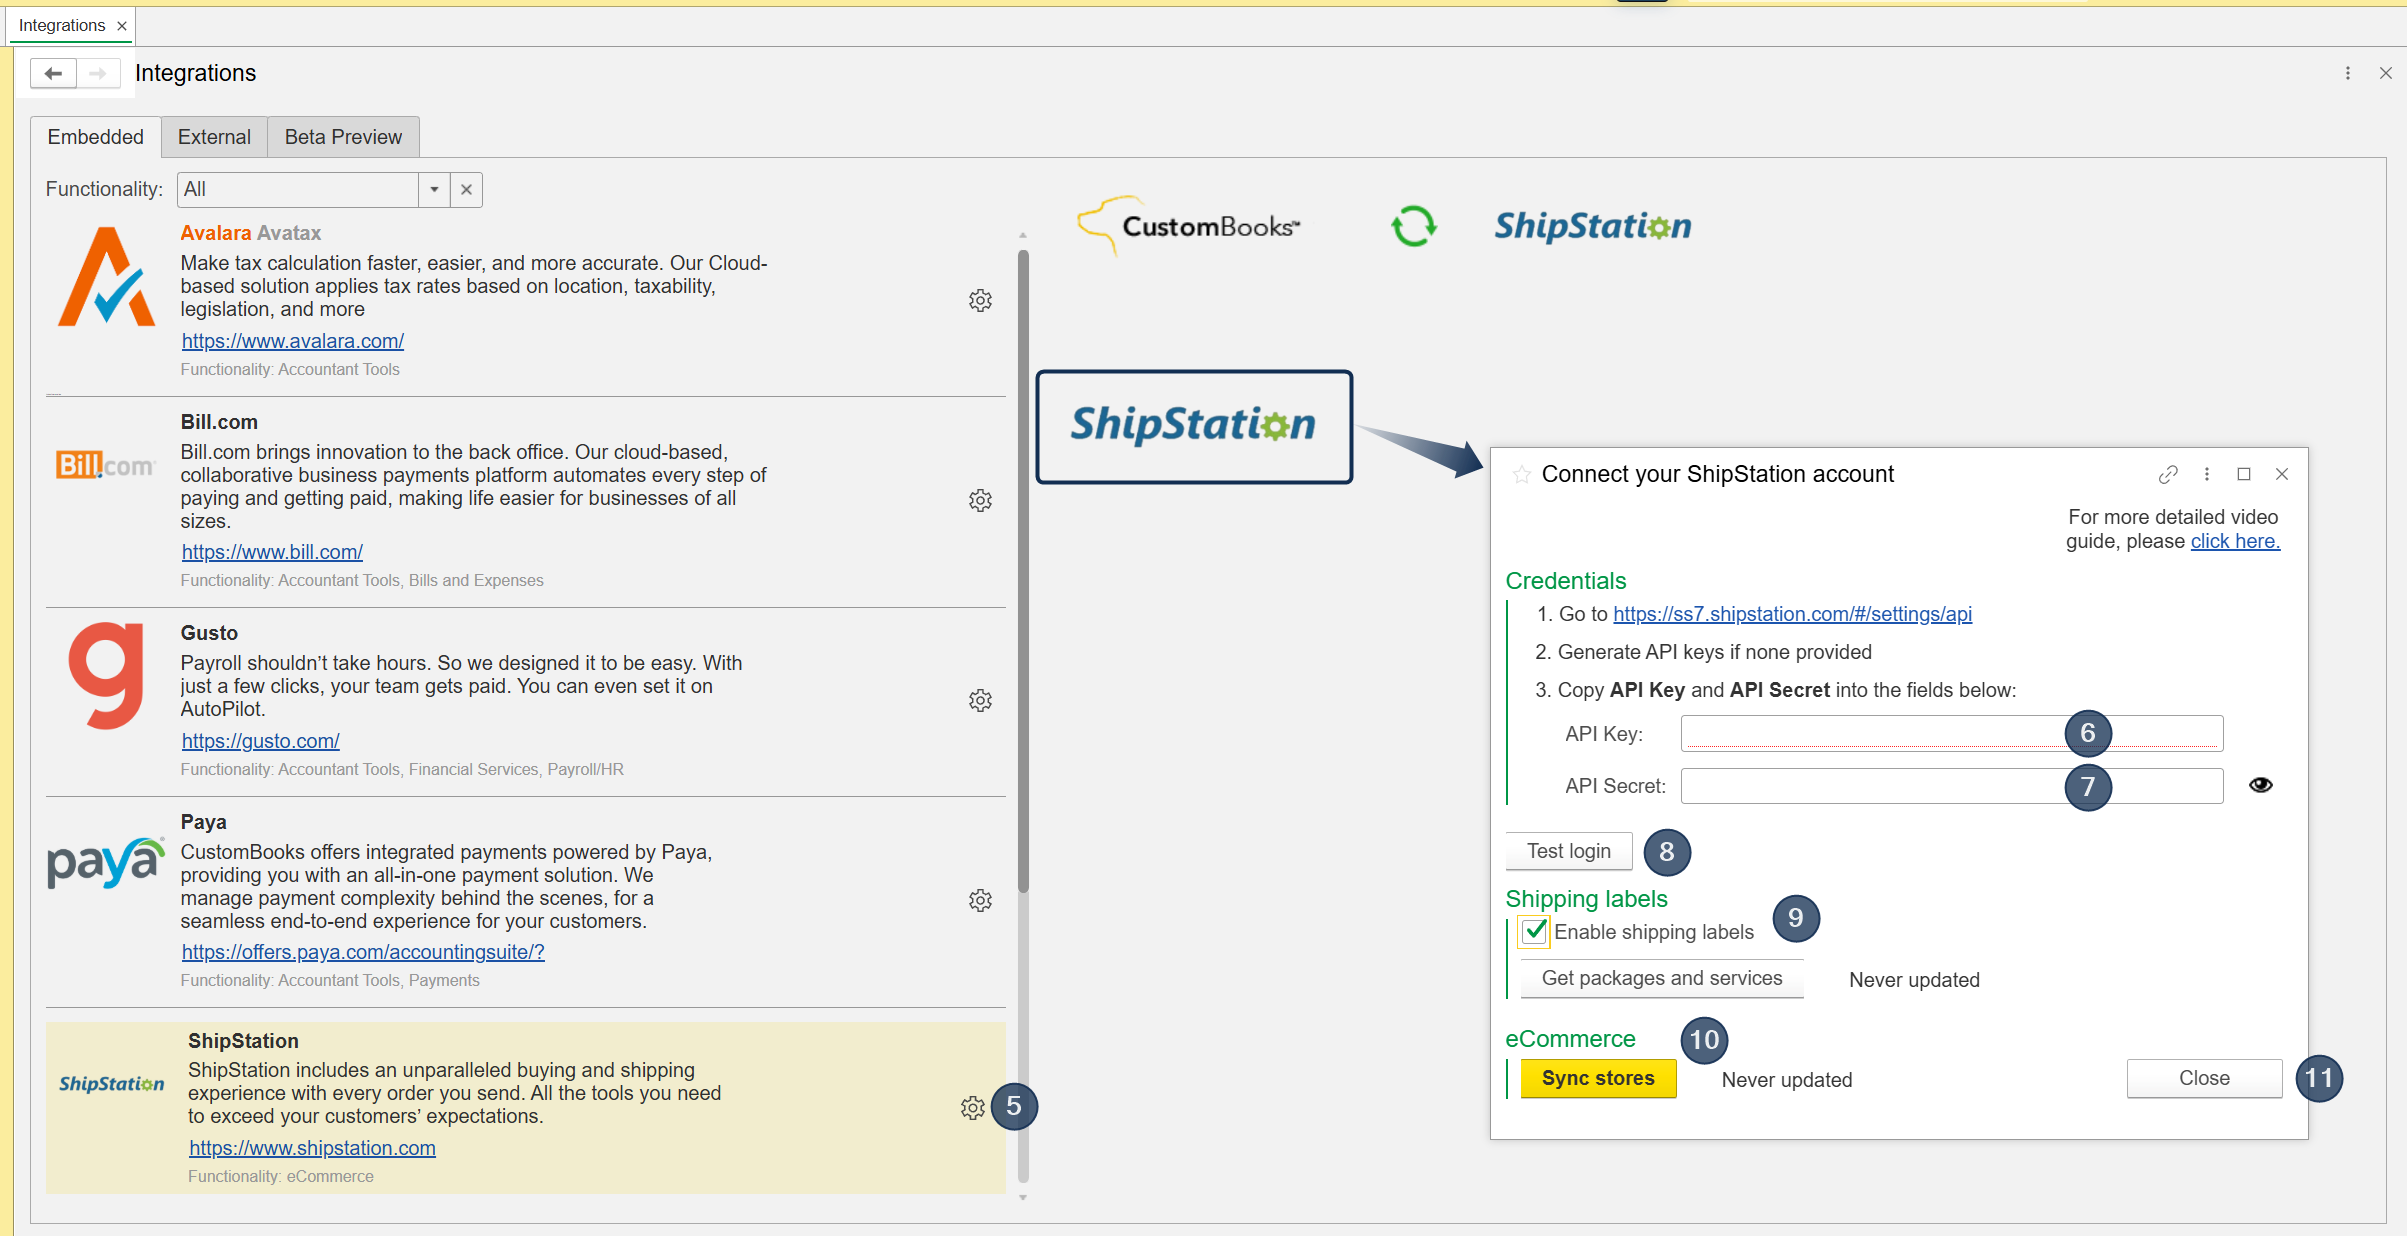Open Paya integration settings gear

(x=980, y=900)
